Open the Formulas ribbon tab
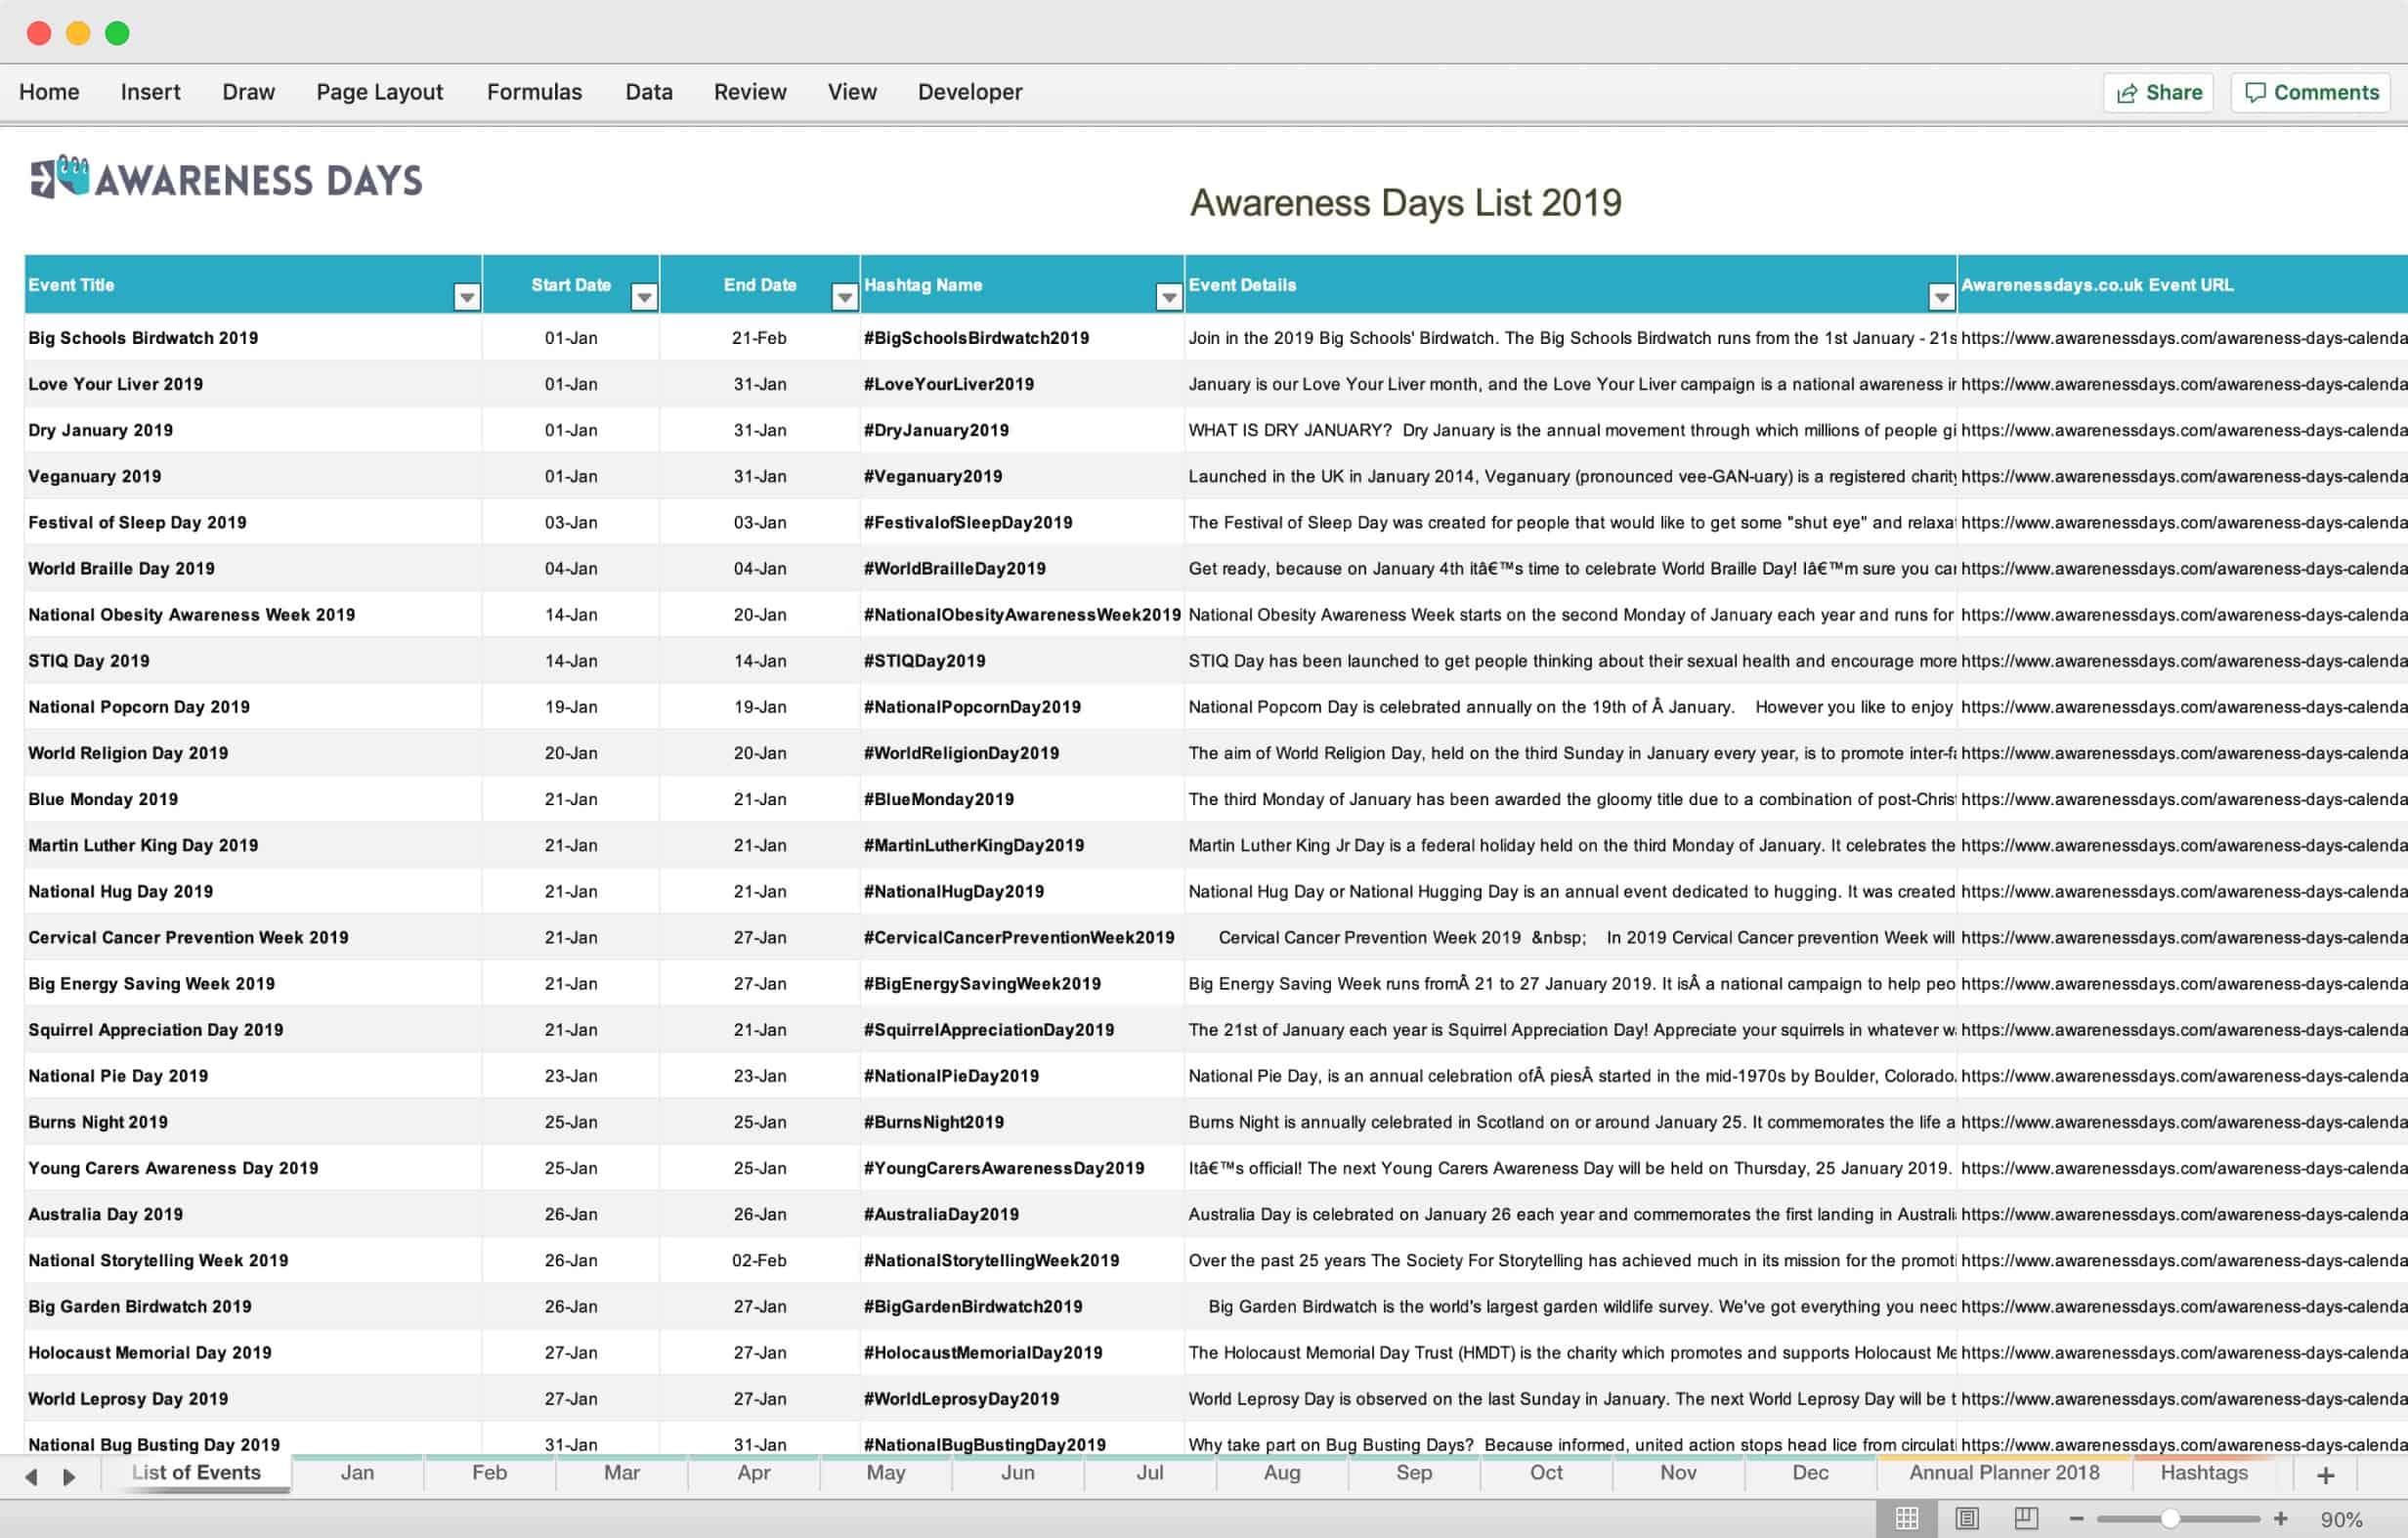The image size is (2408, 1538). pos(534,92)
